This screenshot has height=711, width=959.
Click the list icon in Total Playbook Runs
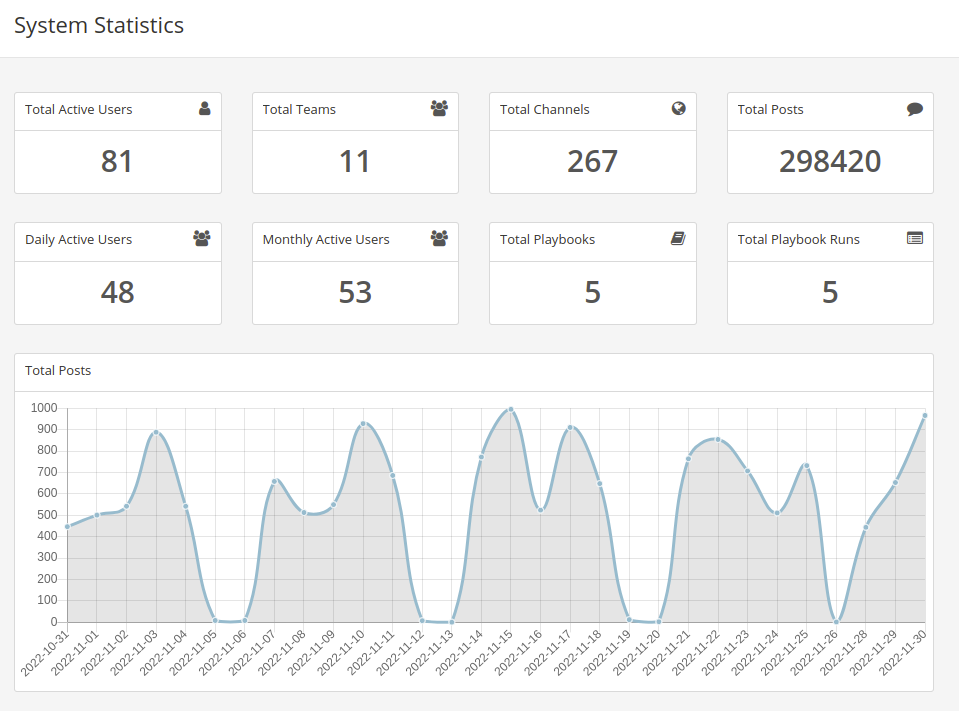click(x=915, y=238)
